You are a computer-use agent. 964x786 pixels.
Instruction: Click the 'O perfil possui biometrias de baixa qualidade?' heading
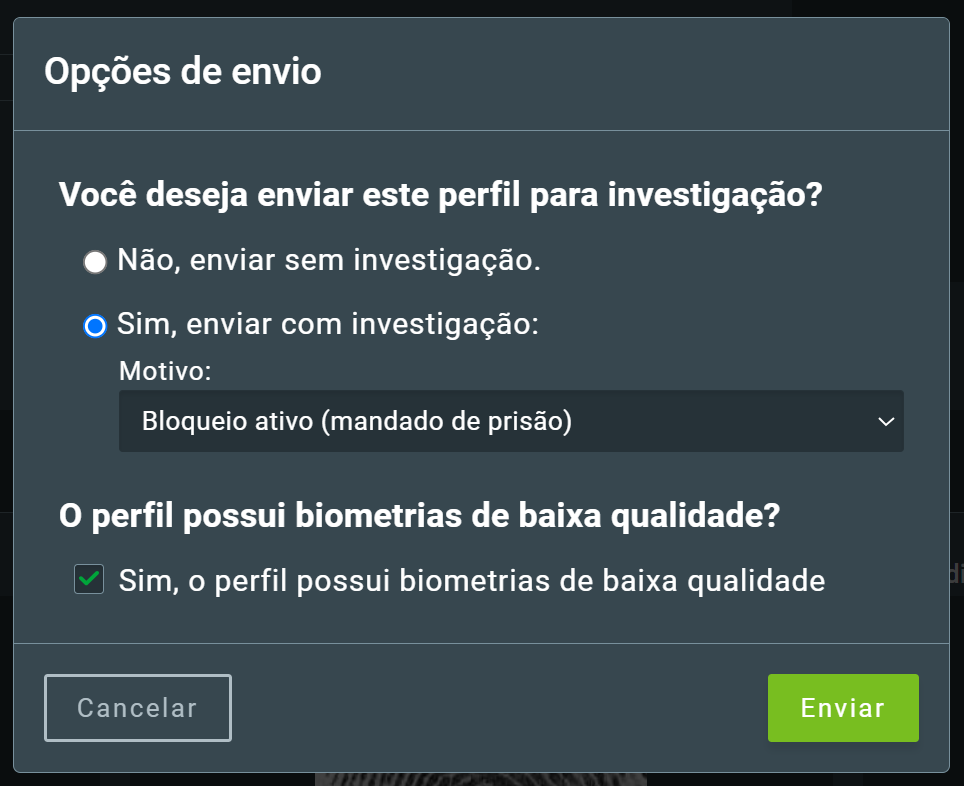tap(419, 515)
